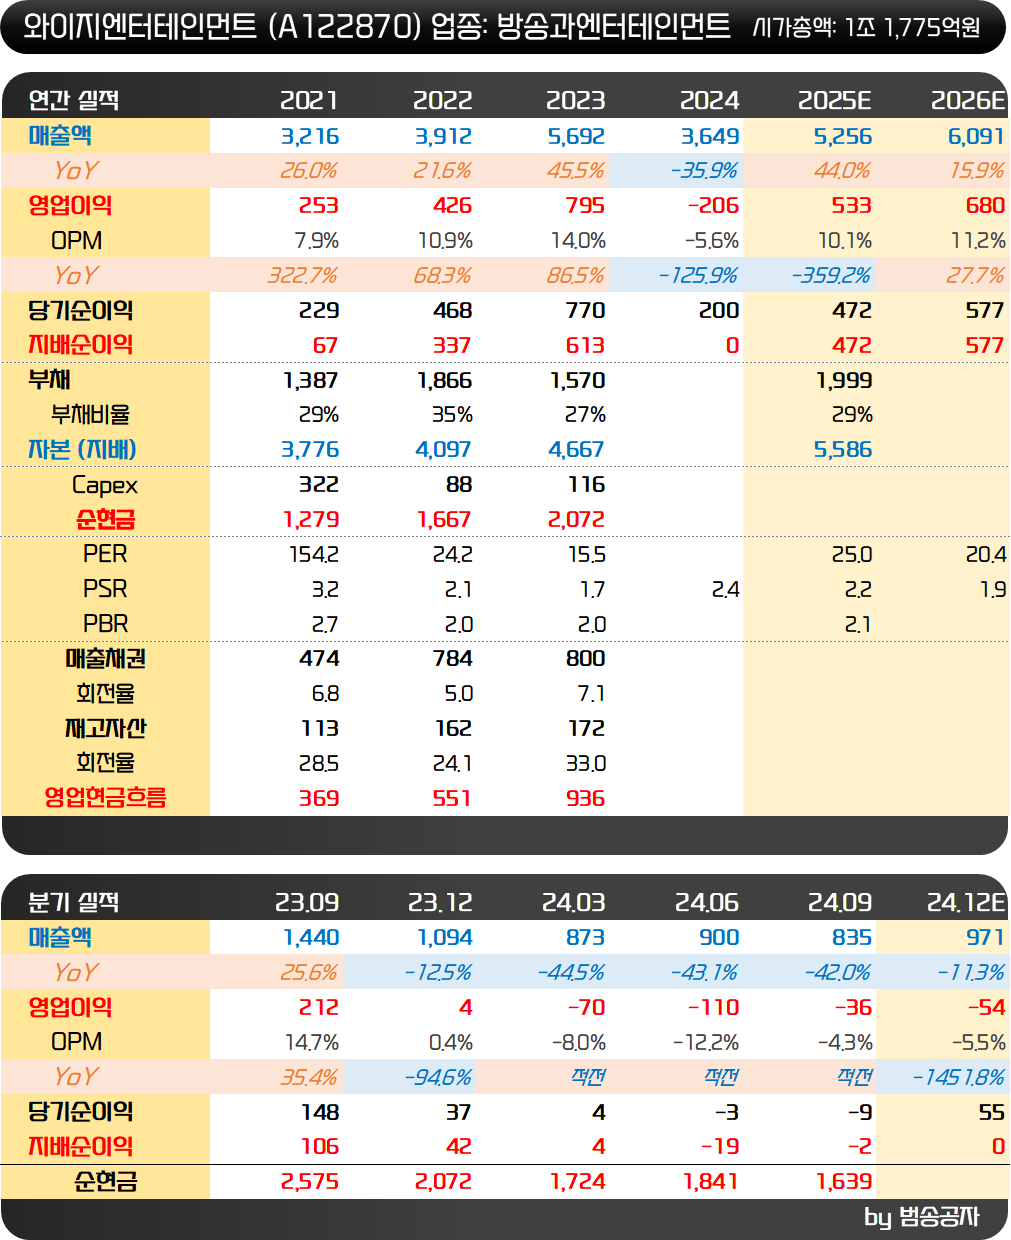Click quarterly revenue value 1,094
This screenshot has height=1240, width=1011.
point(445,938)
